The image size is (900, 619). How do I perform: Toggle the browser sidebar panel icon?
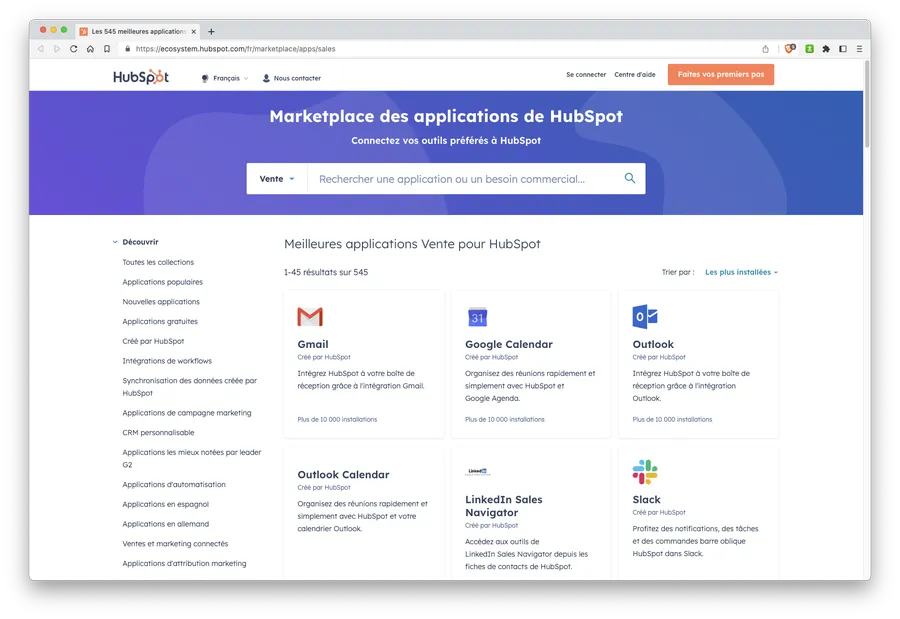(843, 49)
